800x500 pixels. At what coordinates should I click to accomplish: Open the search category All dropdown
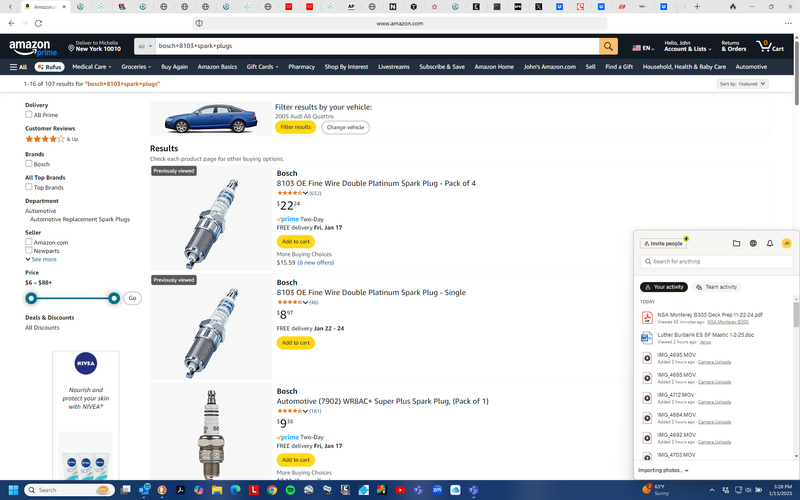pyautogui.click(x=145, y=46)
